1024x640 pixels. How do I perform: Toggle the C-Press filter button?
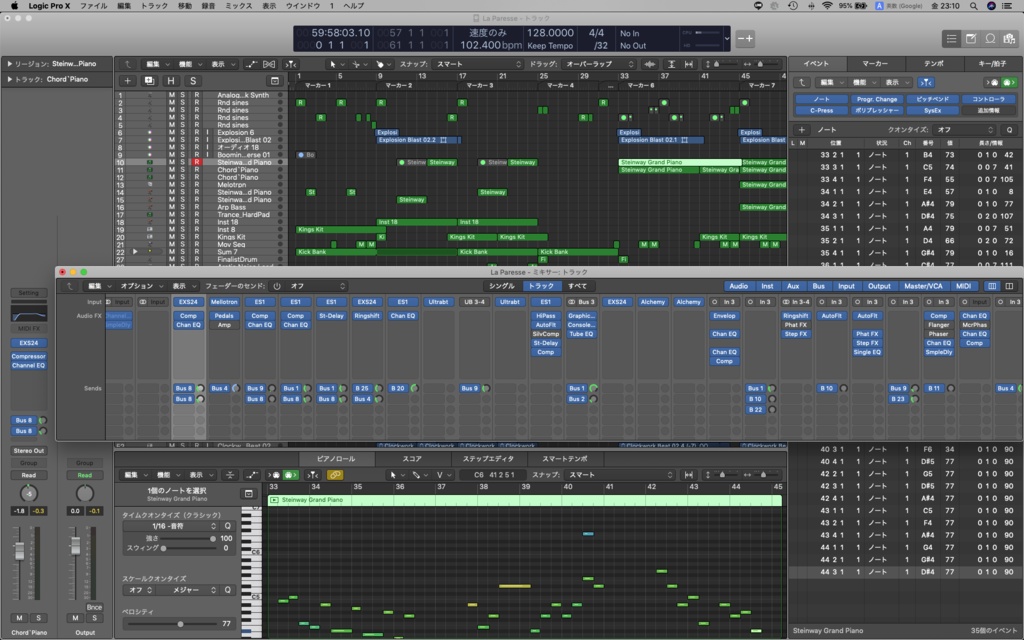click(x=822, y=110)
